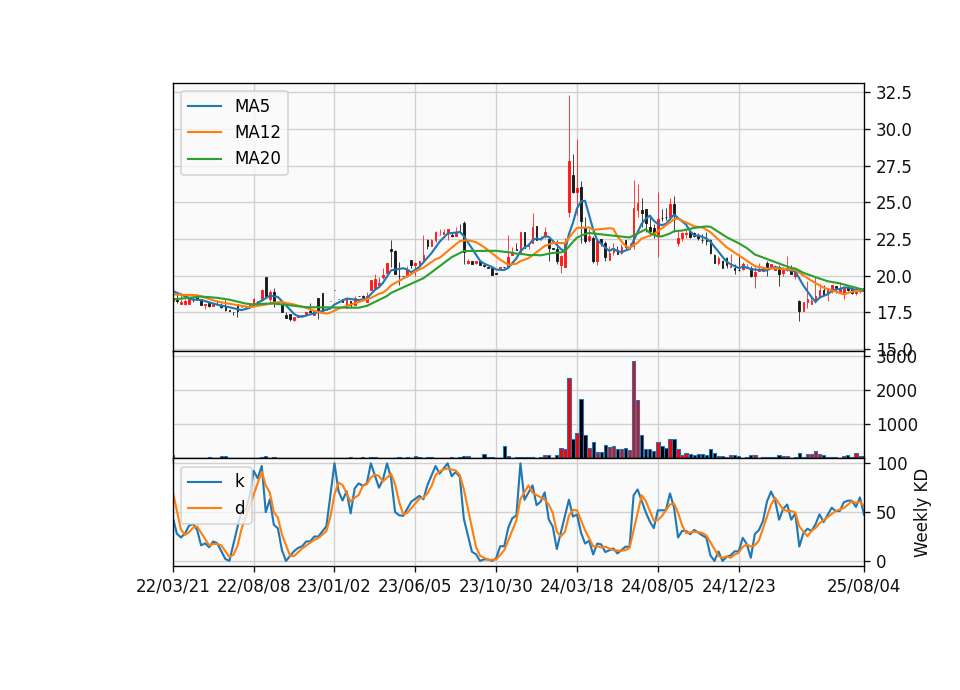This screenshot has width=960, height=690.
Task: Click the 24/03/18 date label
Action: tap(577, 586)
